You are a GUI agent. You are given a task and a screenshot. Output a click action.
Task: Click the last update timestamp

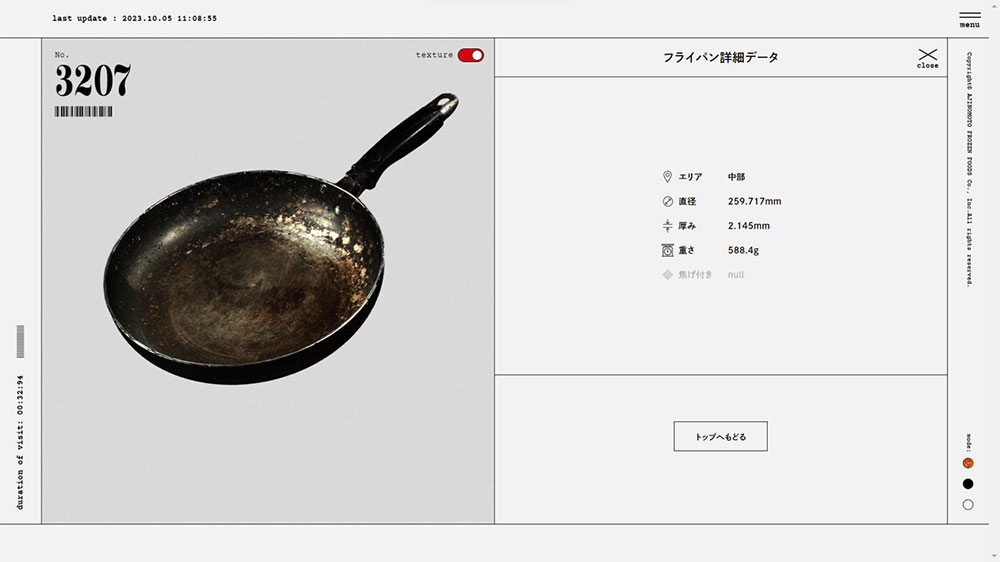coord(134,19)
